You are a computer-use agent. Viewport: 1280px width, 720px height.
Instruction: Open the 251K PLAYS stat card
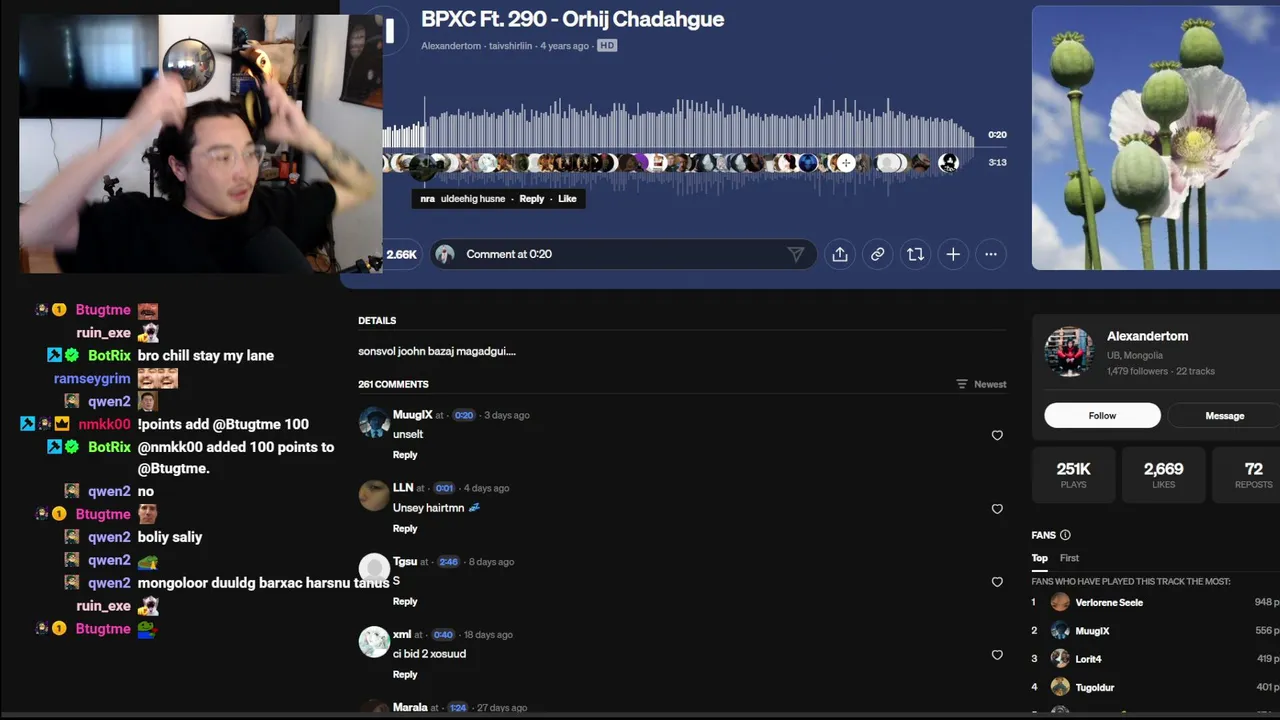pos(1073,474)
